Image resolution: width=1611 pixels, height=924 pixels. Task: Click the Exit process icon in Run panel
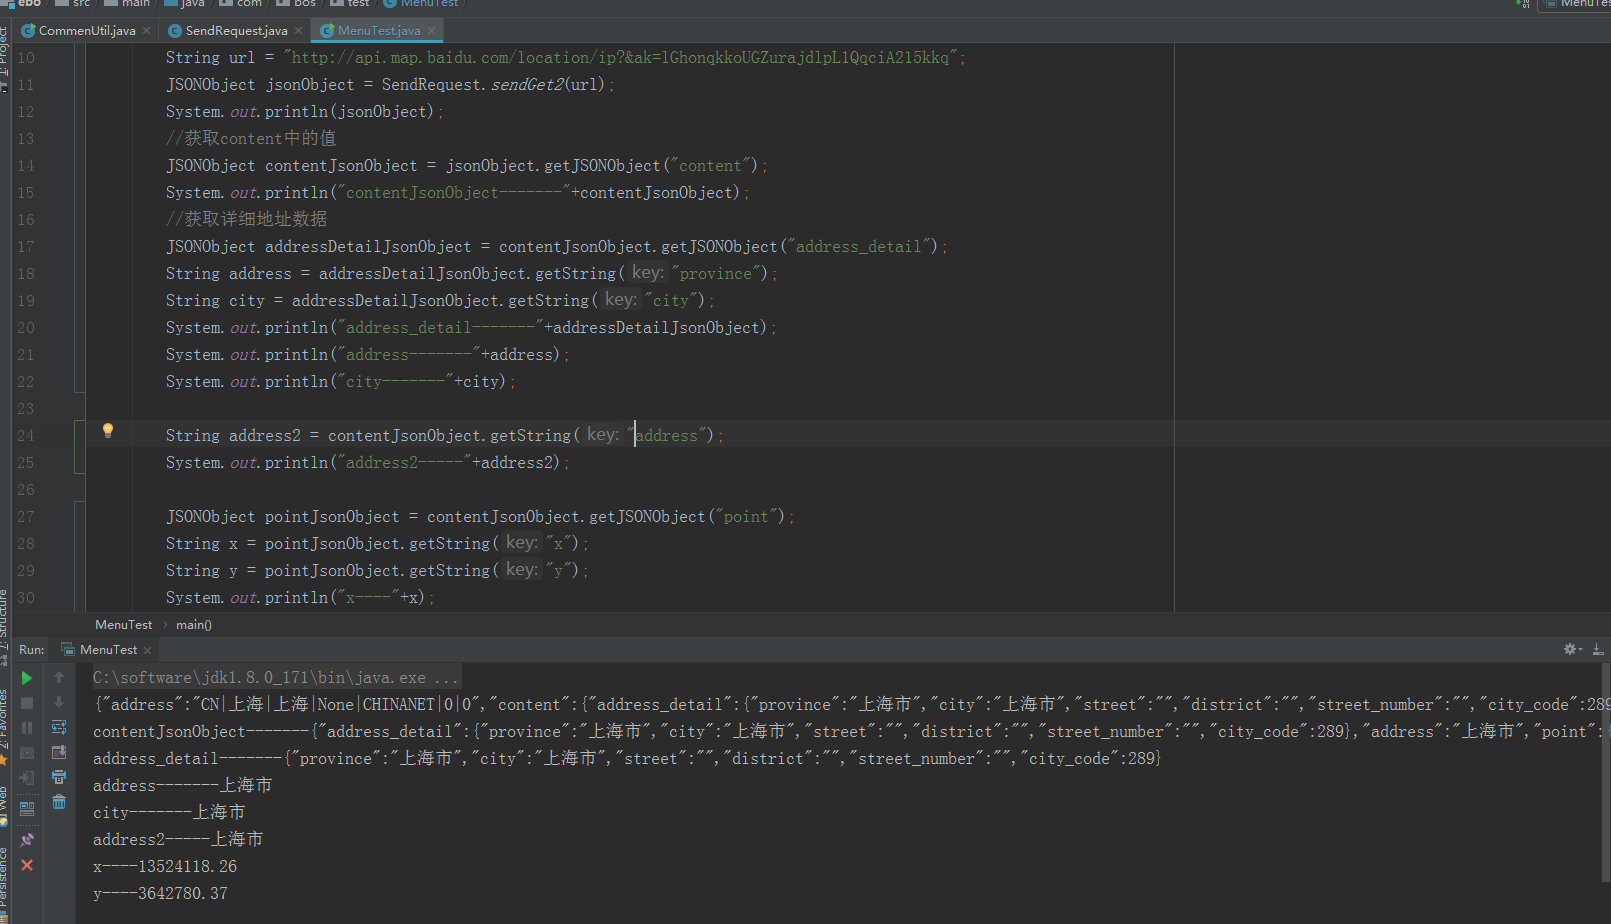pyautogui.click(x=27, y=778)
